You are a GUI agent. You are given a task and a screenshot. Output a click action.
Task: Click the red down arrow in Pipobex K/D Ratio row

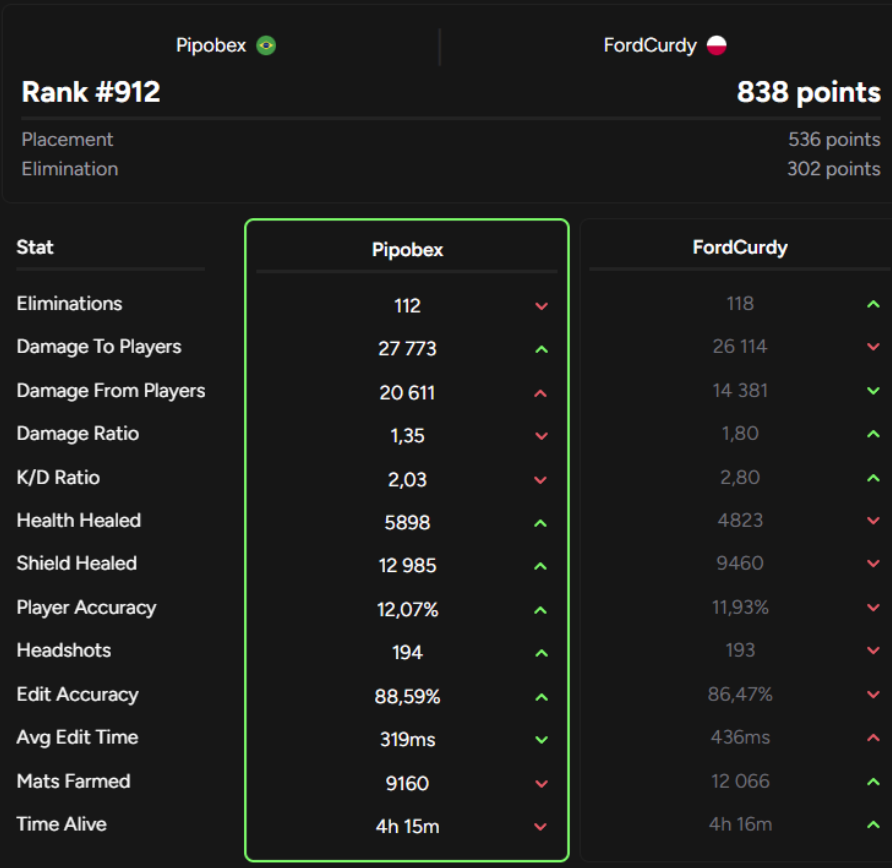[540, 480]
